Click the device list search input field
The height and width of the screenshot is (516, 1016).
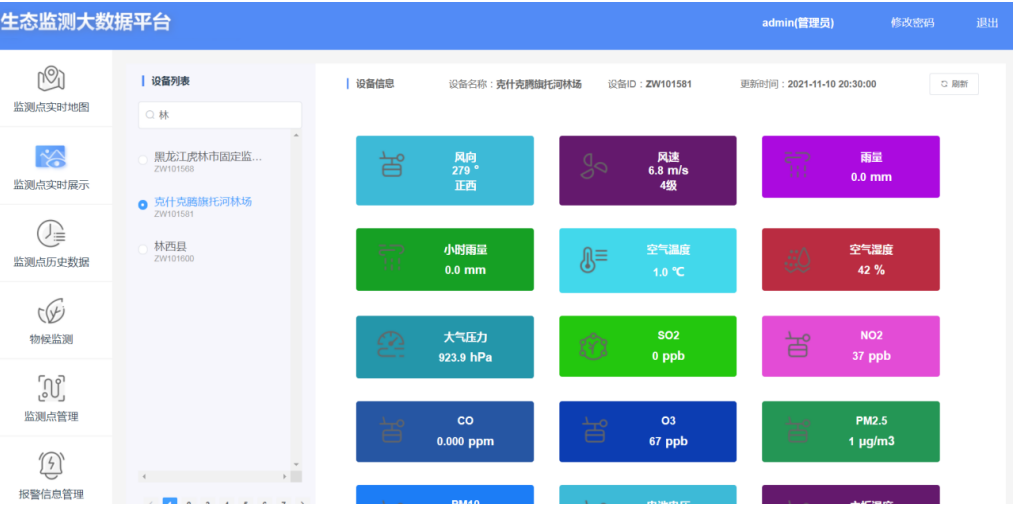220,115
